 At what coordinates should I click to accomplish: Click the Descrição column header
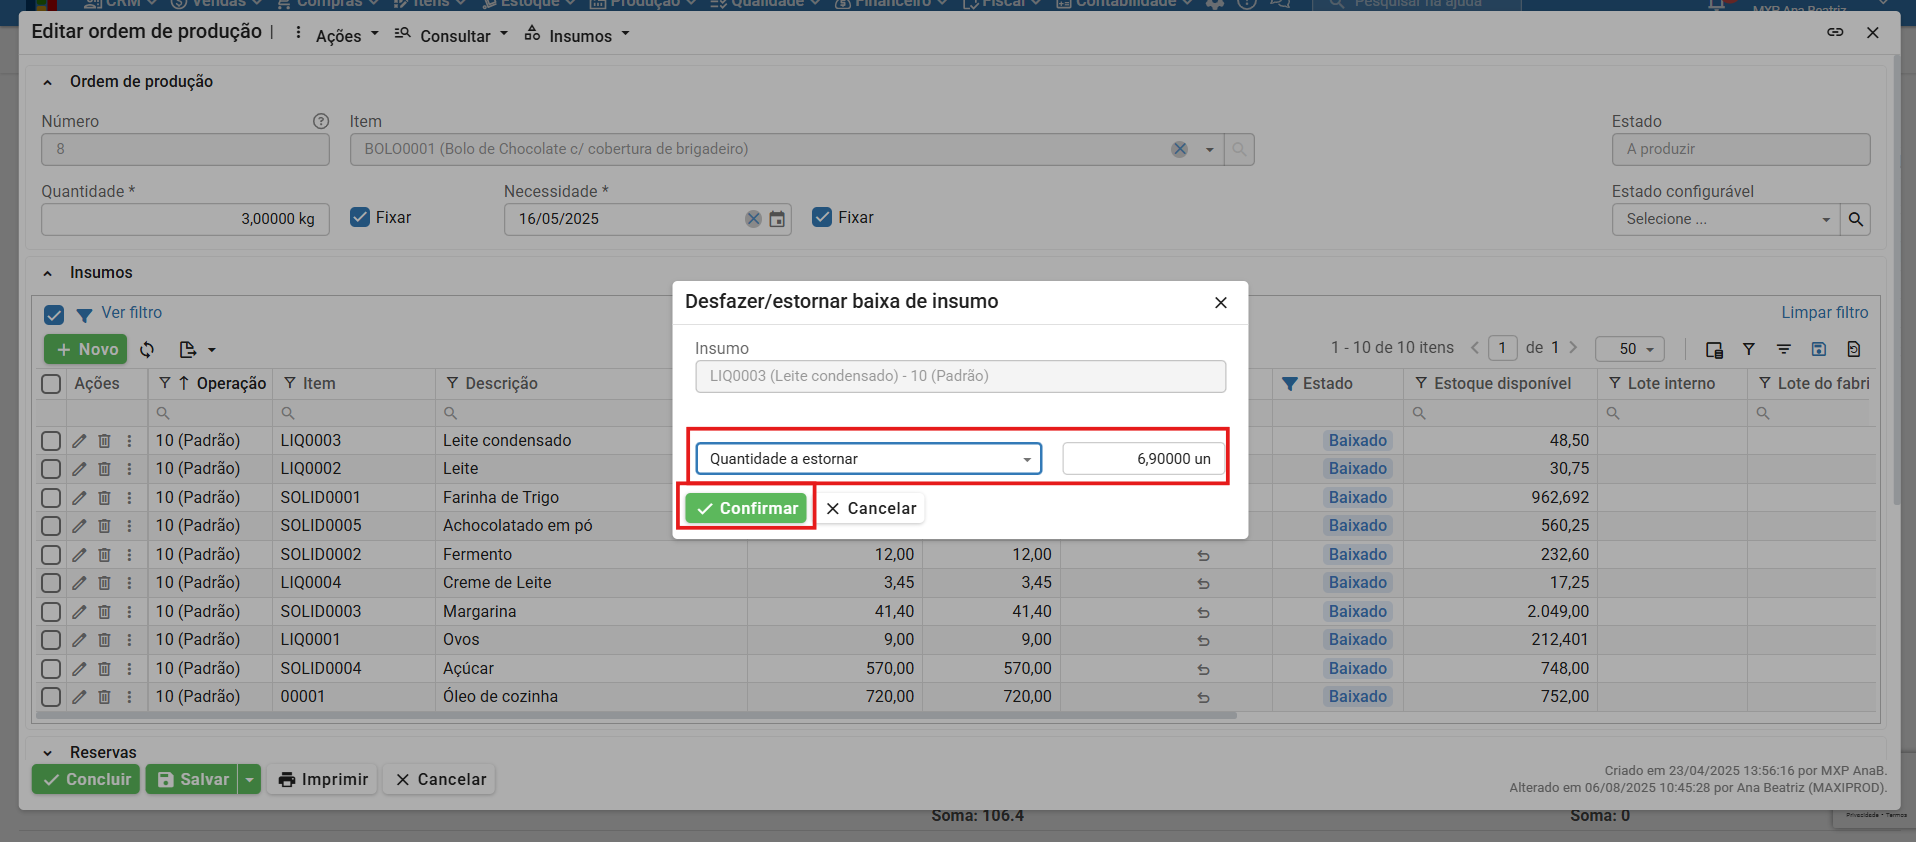[x=501, y=384]
